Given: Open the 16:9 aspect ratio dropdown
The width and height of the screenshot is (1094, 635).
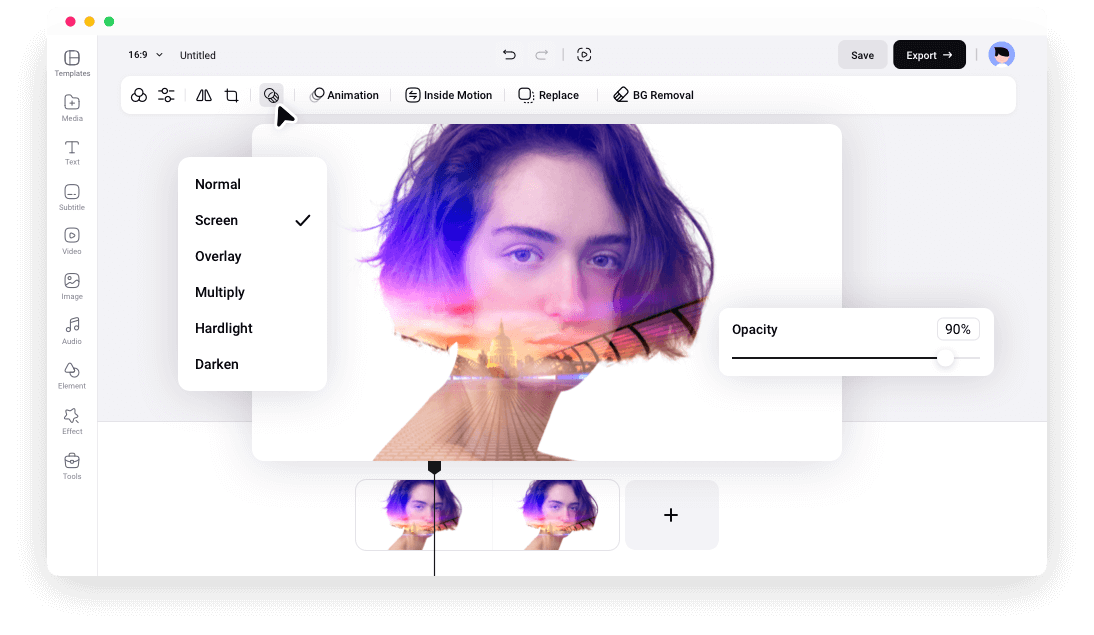Looking at the screenshot, I should click(x=145, y=54).
